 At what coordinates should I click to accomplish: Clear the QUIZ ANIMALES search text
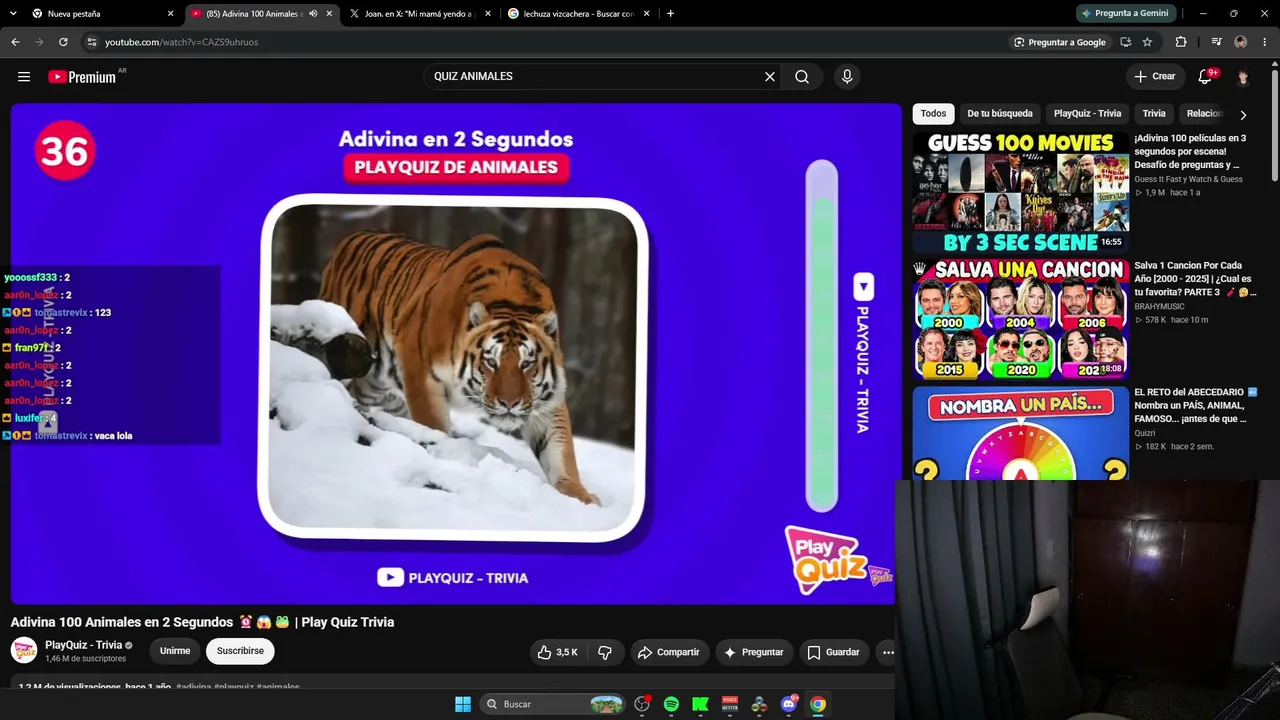pos(770,77)
